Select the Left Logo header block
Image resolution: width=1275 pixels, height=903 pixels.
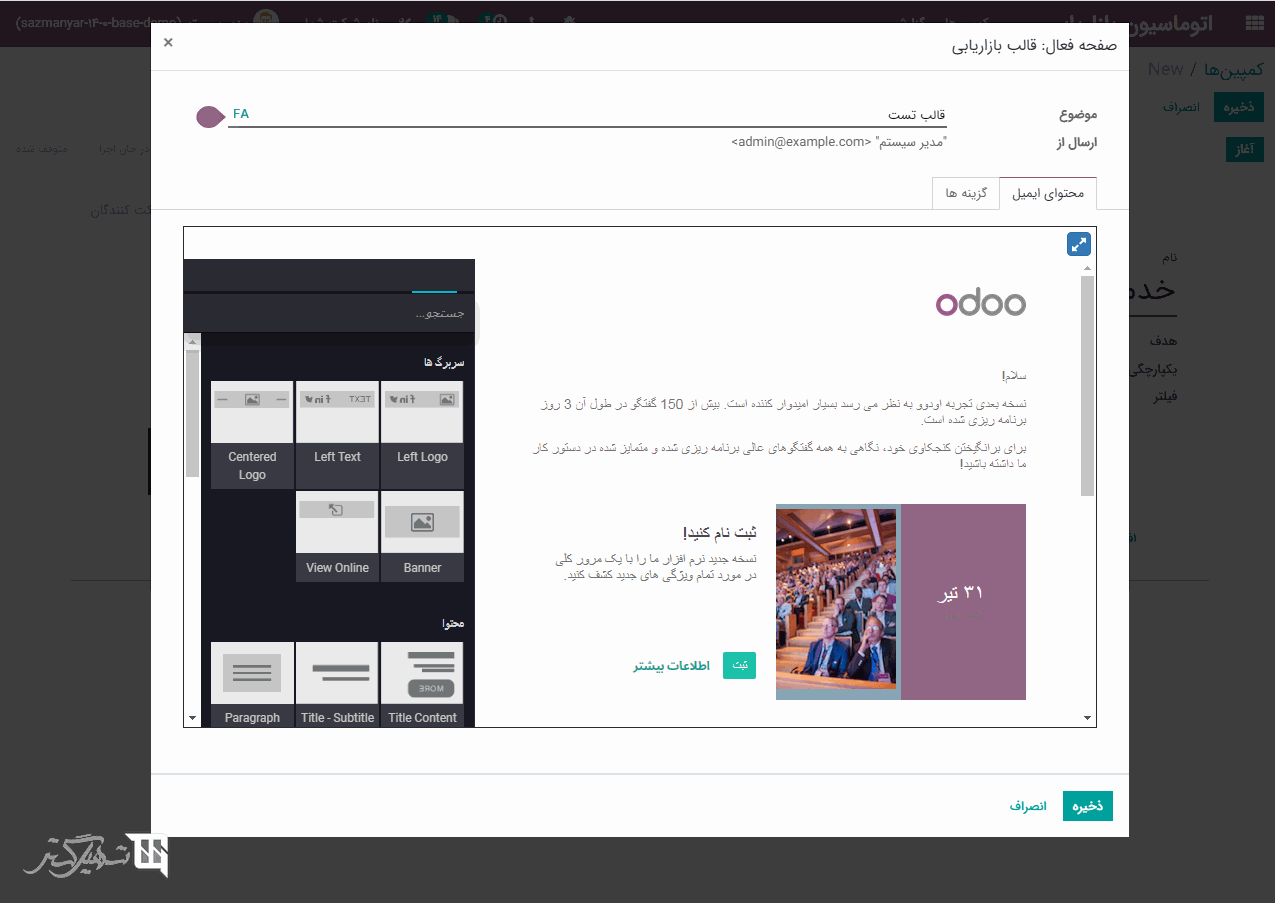422,434
